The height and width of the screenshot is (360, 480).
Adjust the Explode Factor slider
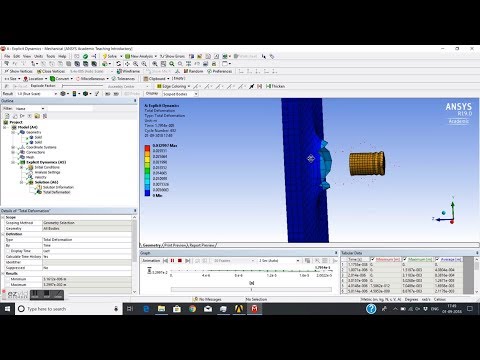coord(83,86)
